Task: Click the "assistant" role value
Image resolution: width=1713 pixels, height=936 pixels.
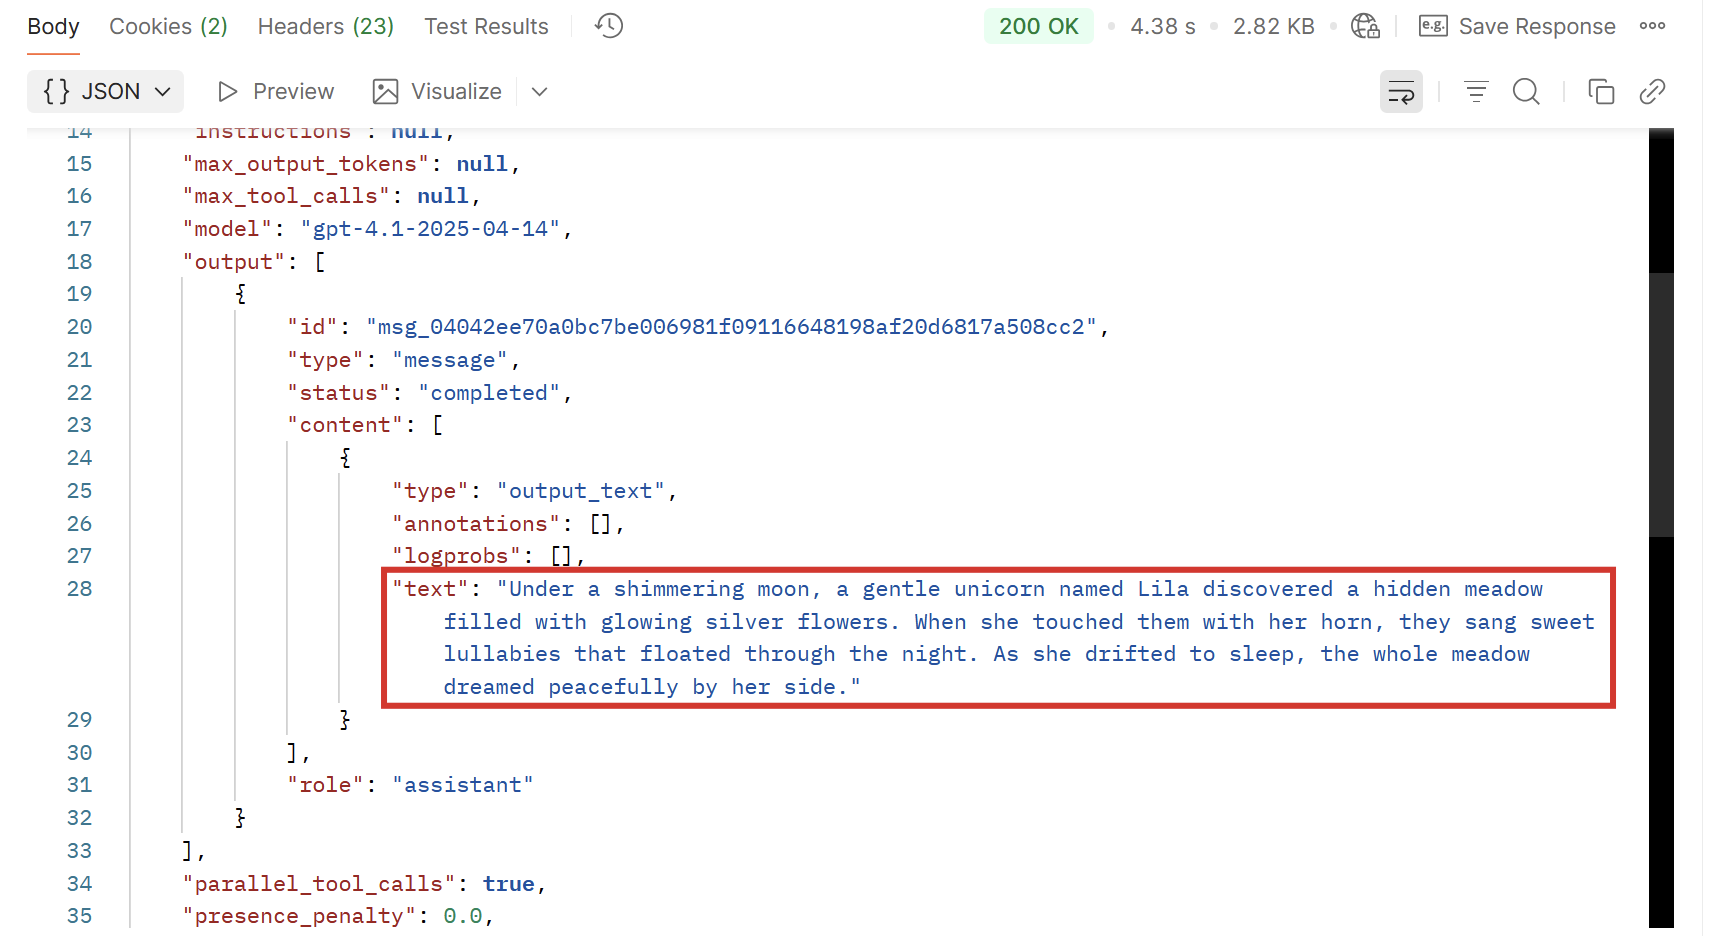Action: [463, 785]
